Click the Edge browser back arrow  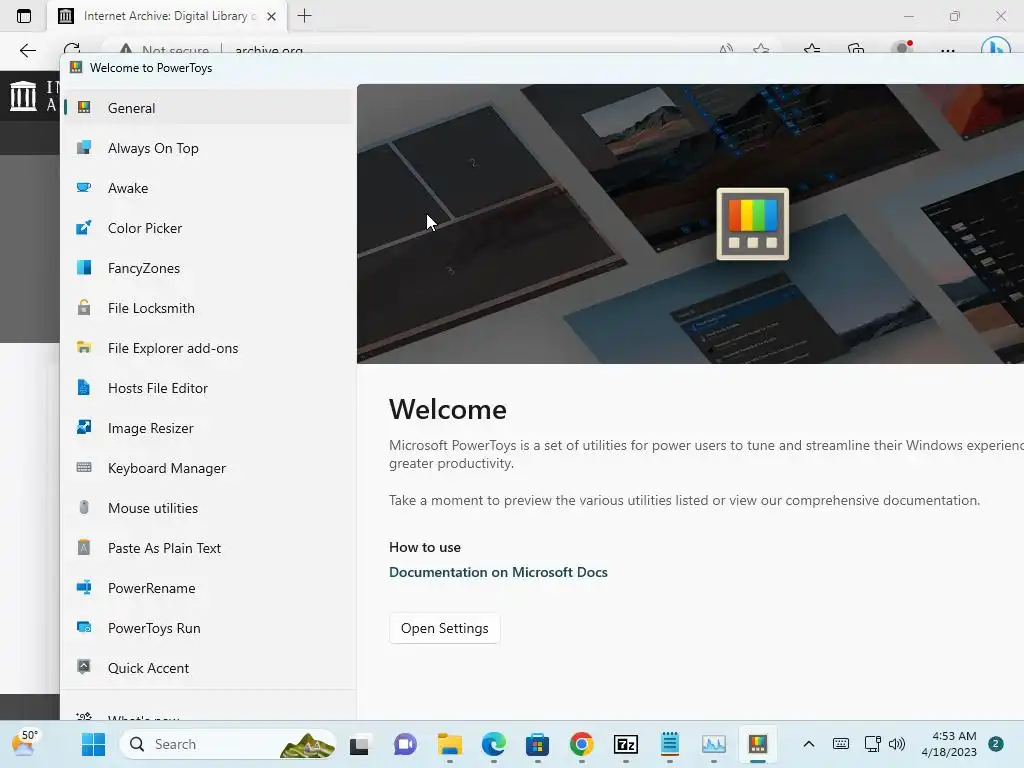27,50
